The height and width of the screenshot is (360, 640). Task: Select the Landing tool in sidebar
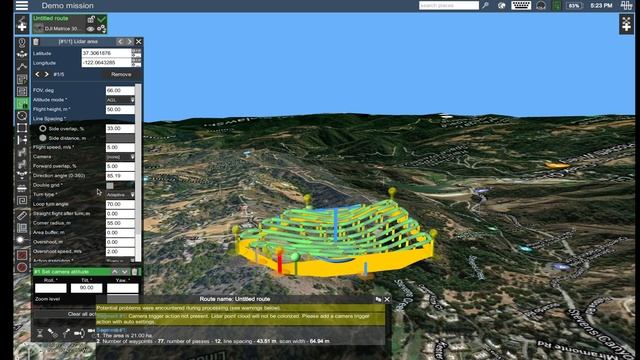22,176
